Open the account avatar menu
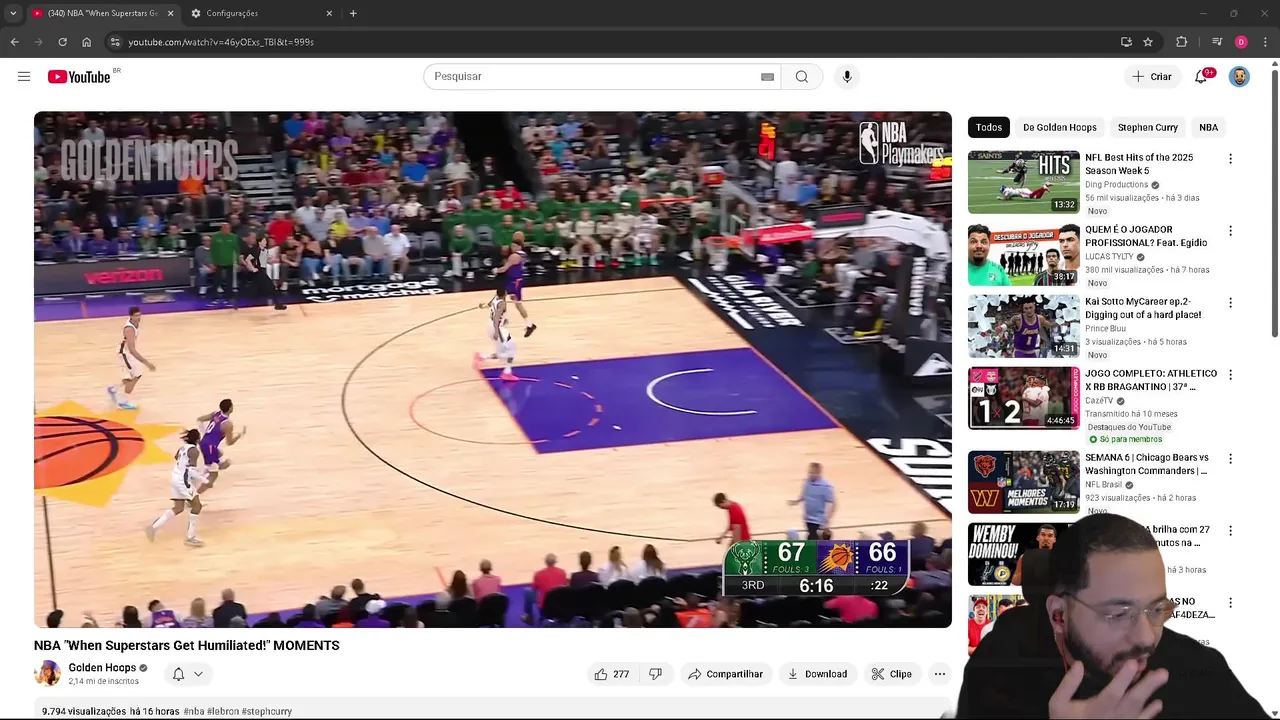Viewport: 1280px width, 720px height. click(1239, 77)
